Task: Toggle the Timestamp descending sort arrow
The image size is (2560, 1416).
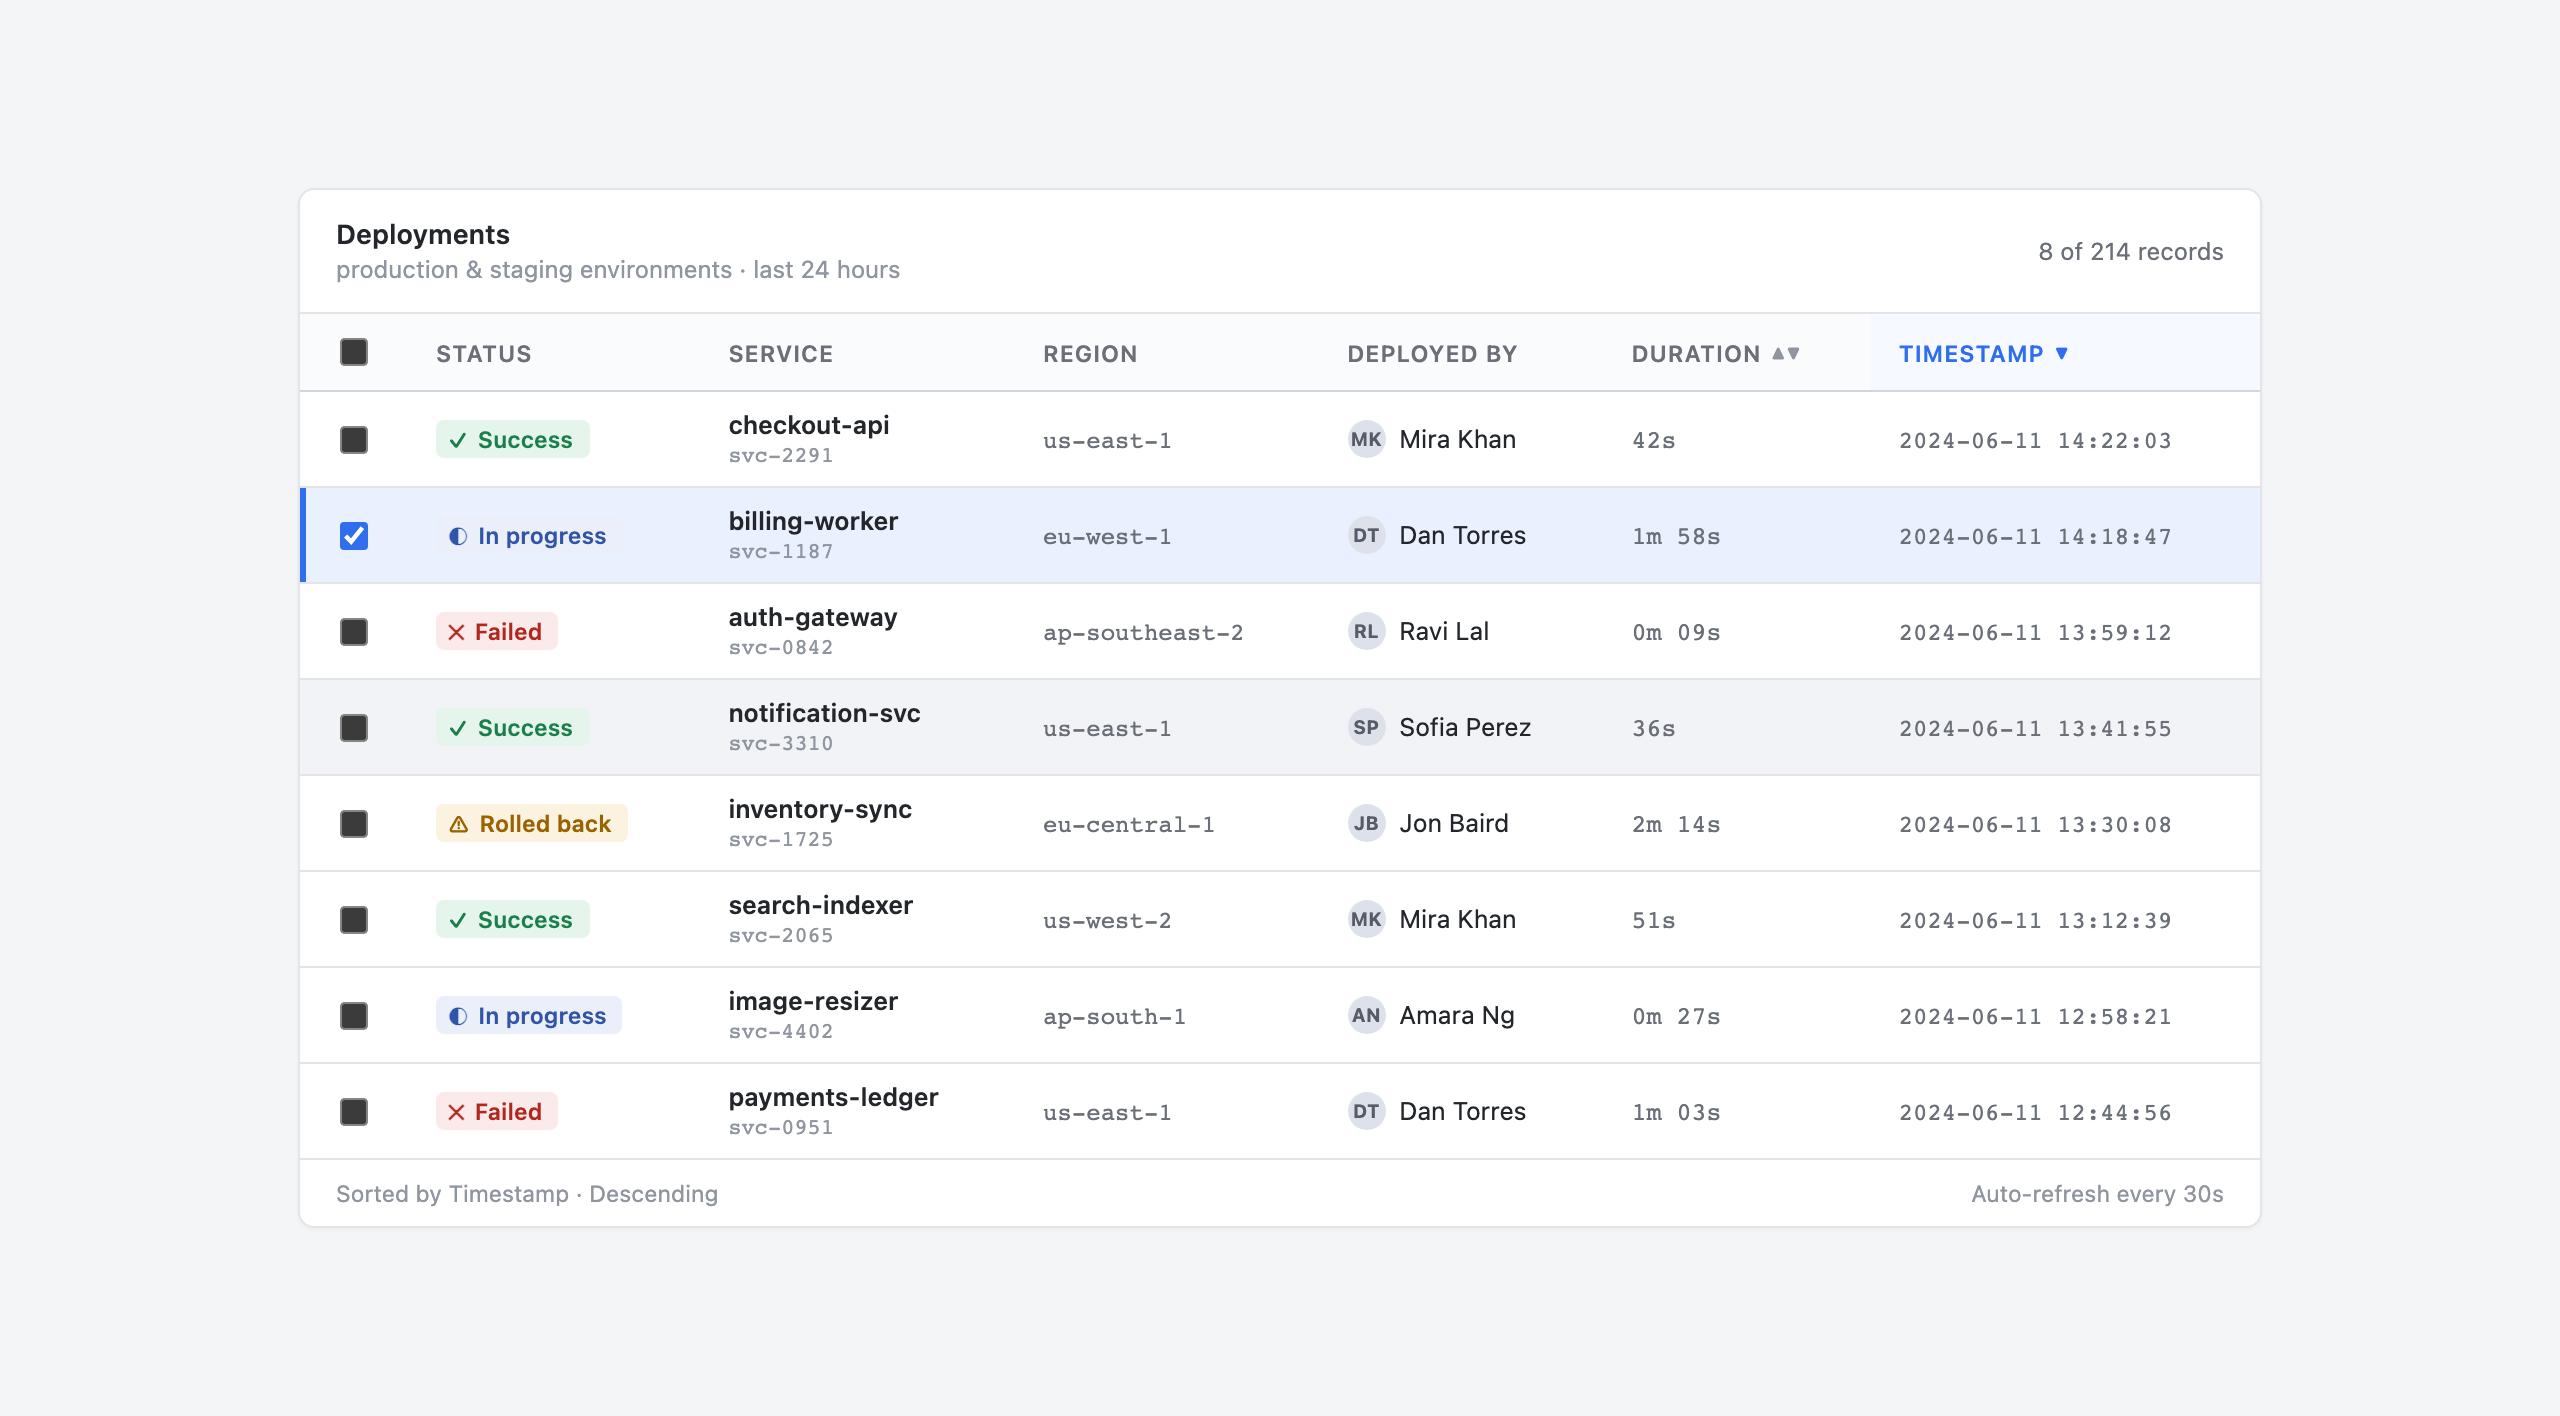Action: tap(2062, 353)
